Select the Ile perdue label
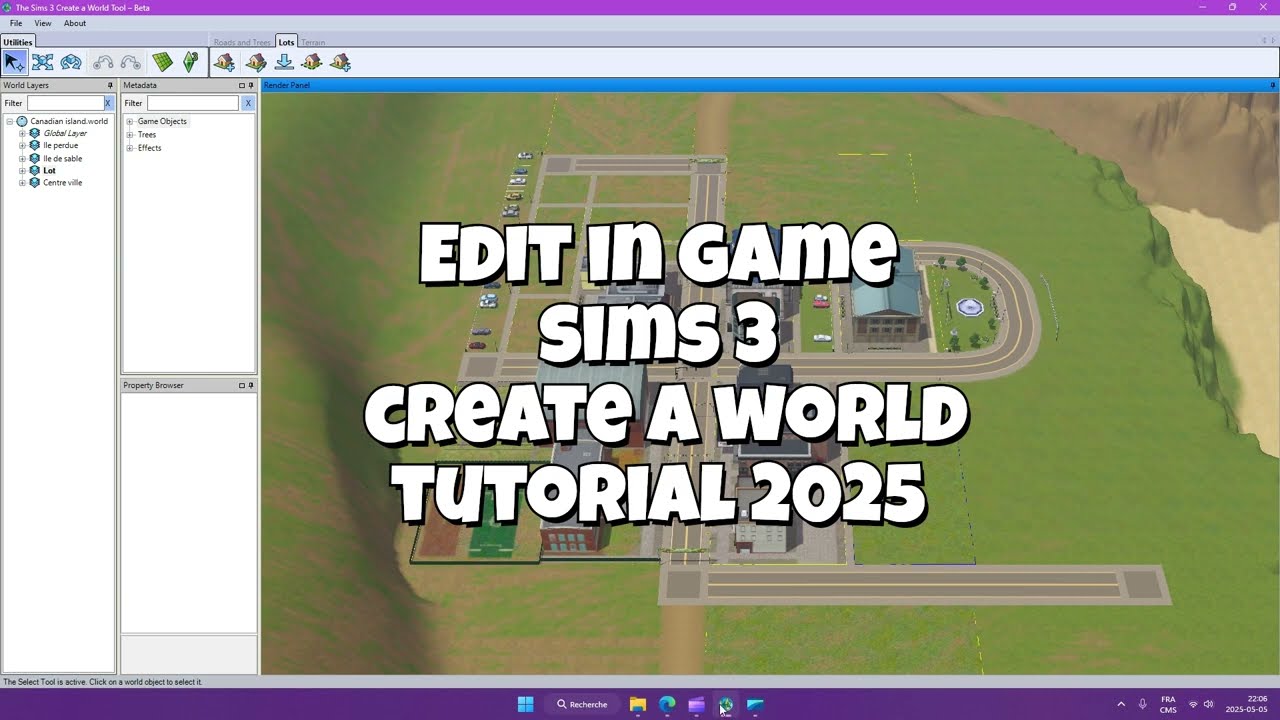 [x=60, y=145]
